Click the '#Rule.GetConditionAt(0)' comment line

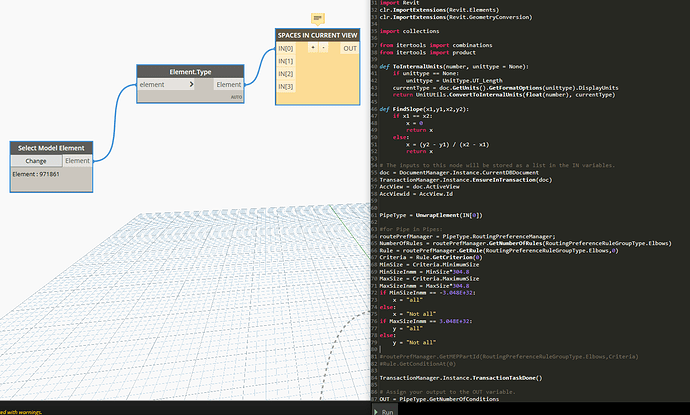pos(418,364)
